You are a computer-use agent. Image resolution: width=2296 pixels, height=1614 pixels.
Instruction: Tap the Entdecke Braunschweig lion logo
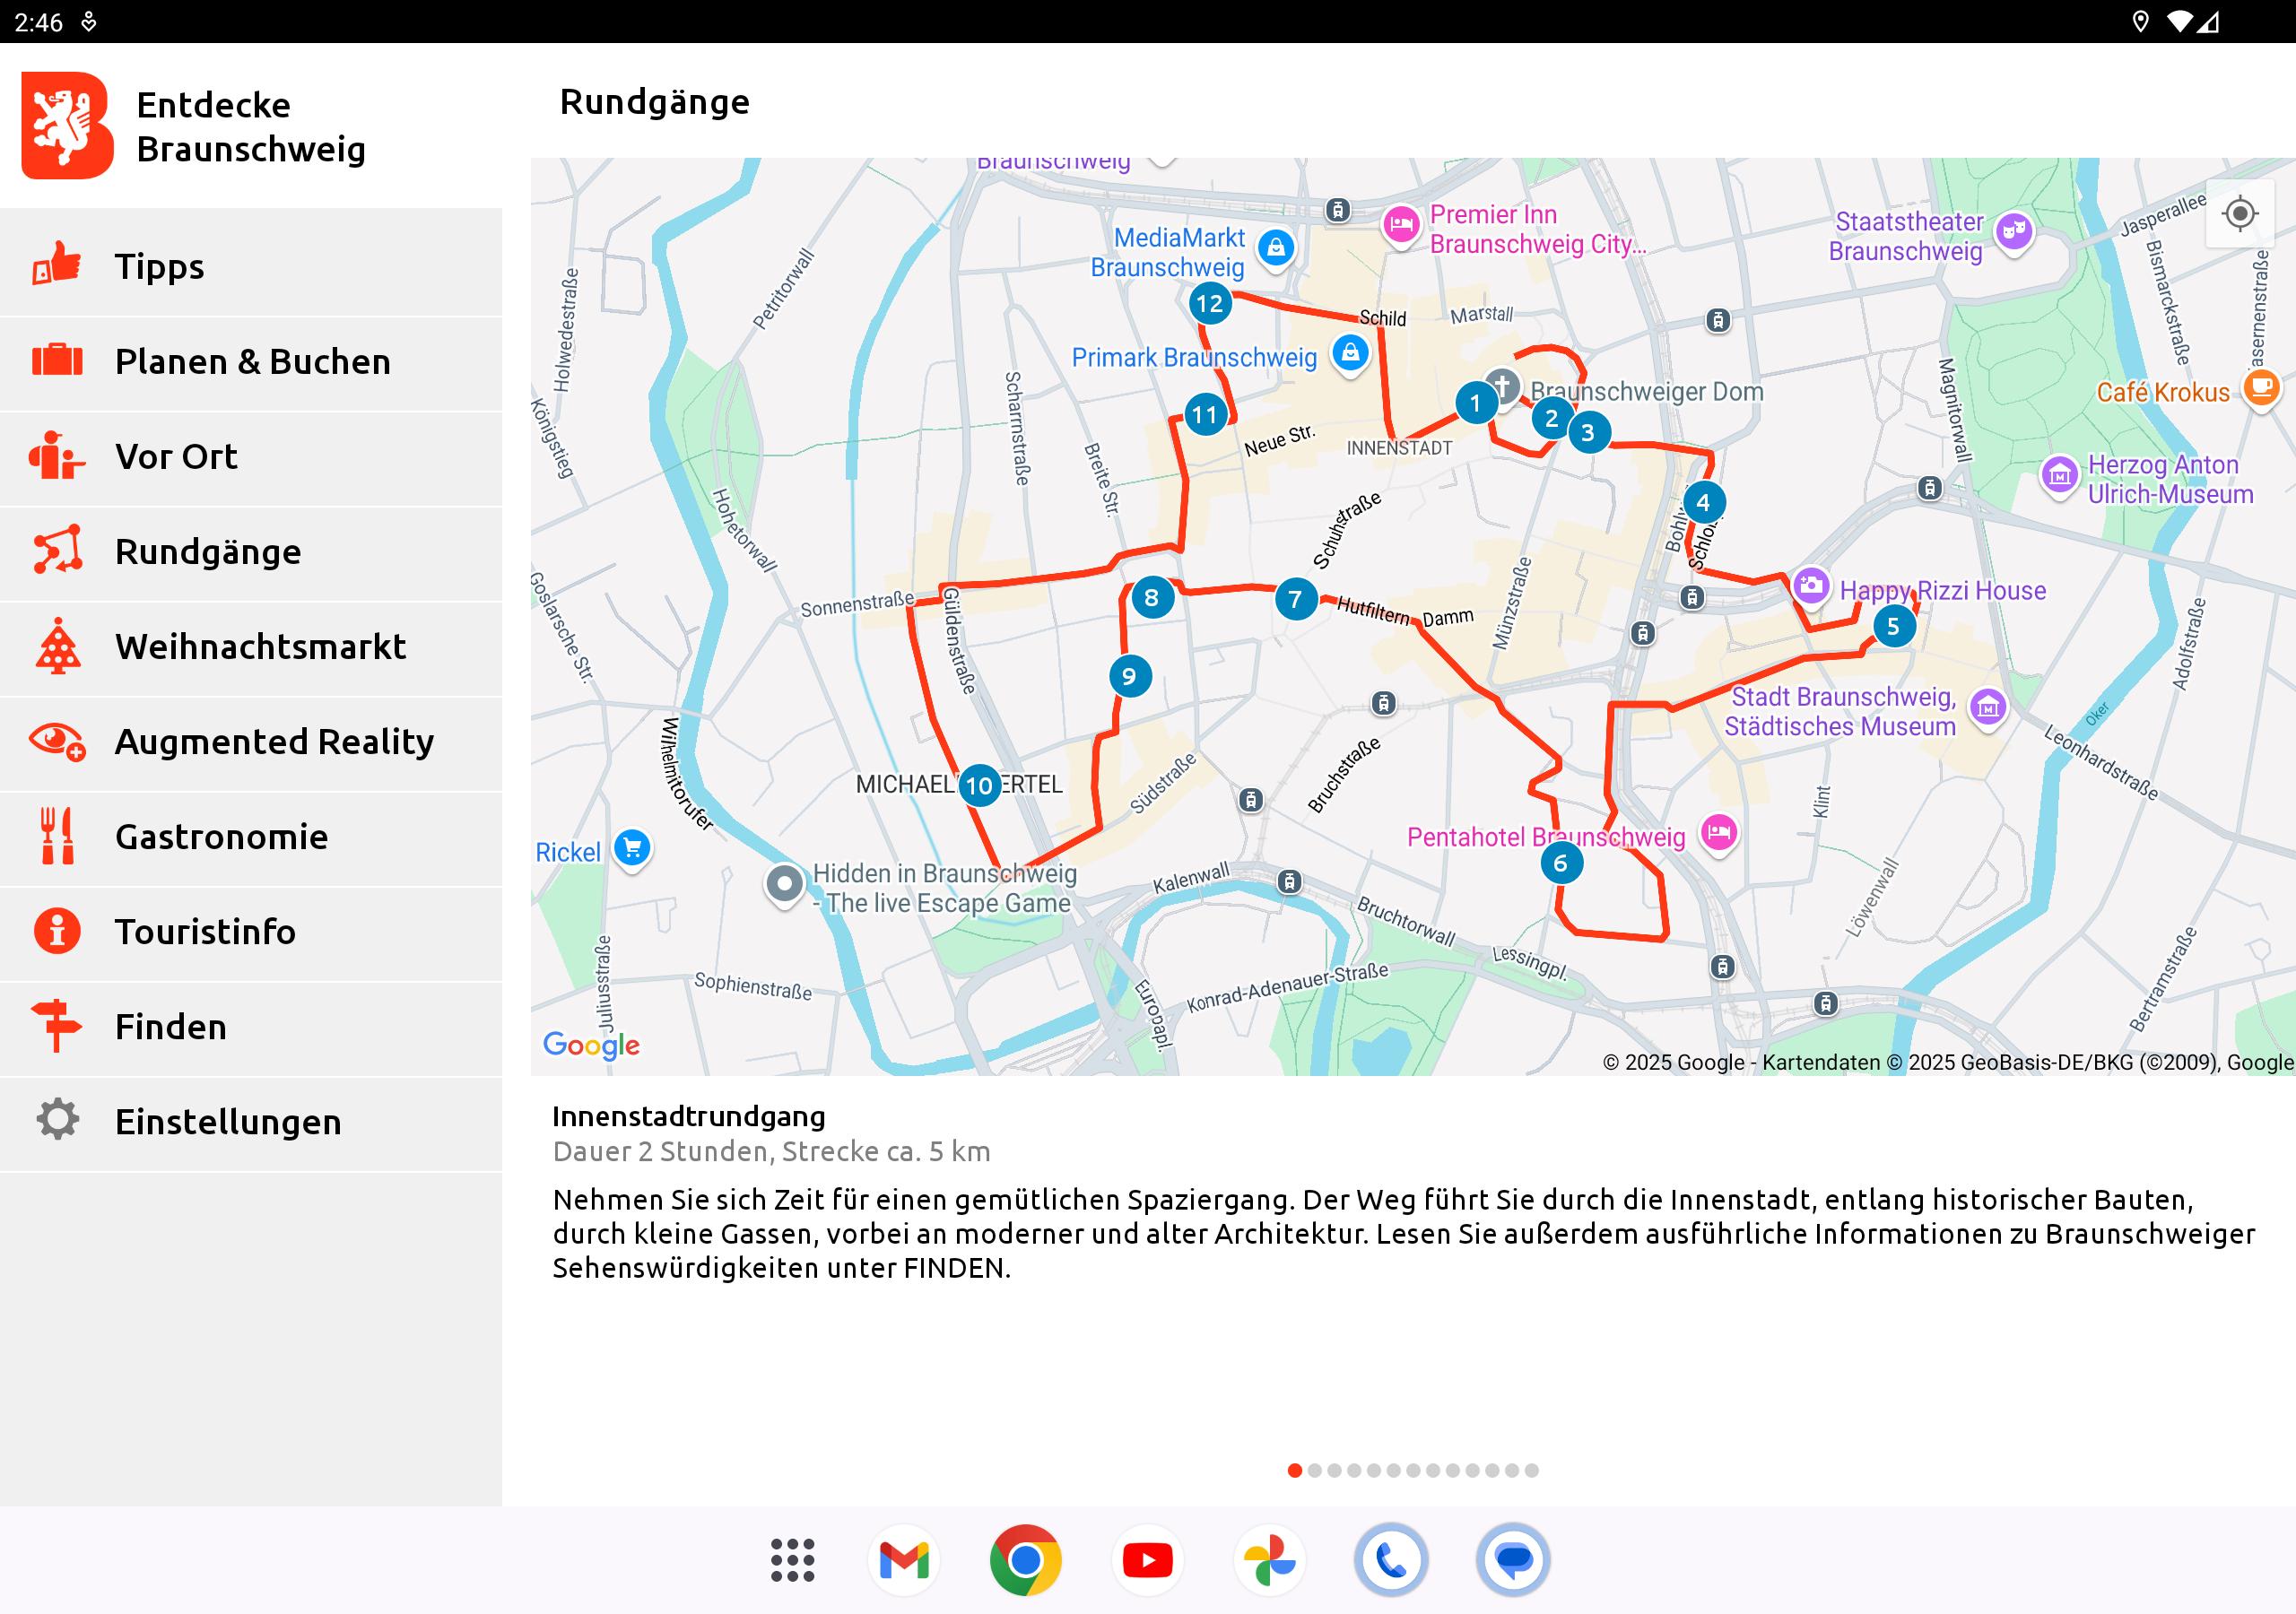[x=67, y=126]
